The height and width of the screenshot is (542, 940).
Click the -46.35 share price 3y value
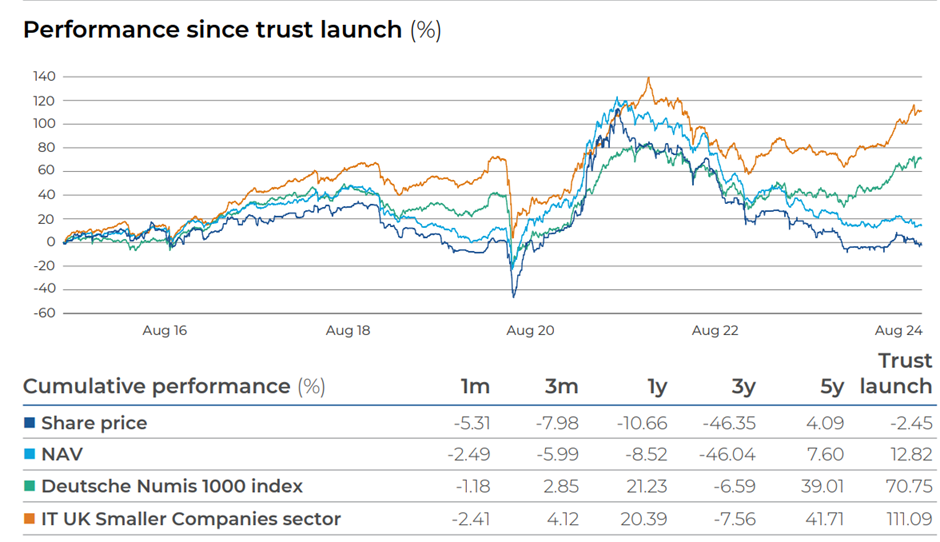(729, 423)
